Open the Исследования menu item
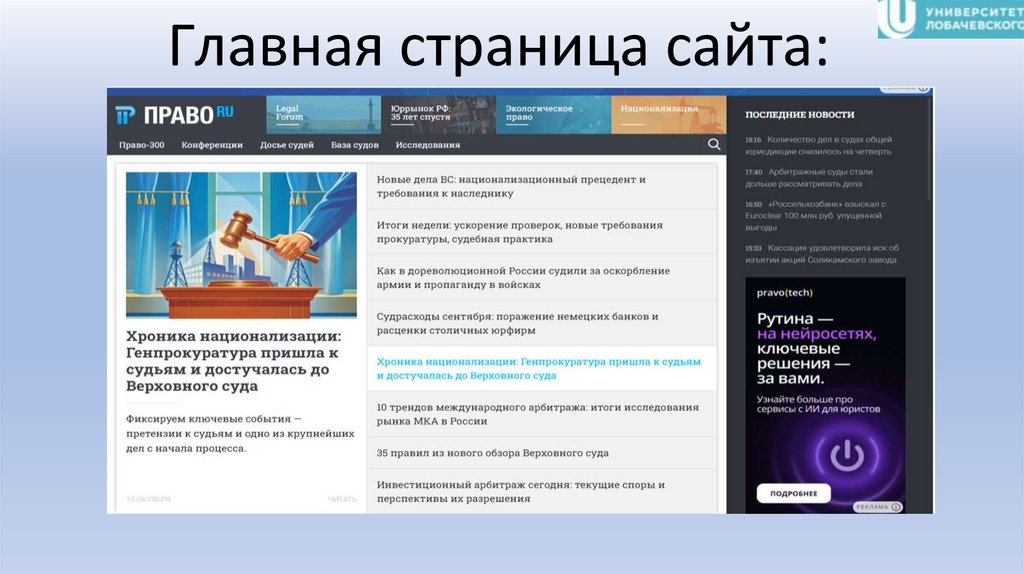Screen dimensions: 1024x574 point(428,145)
